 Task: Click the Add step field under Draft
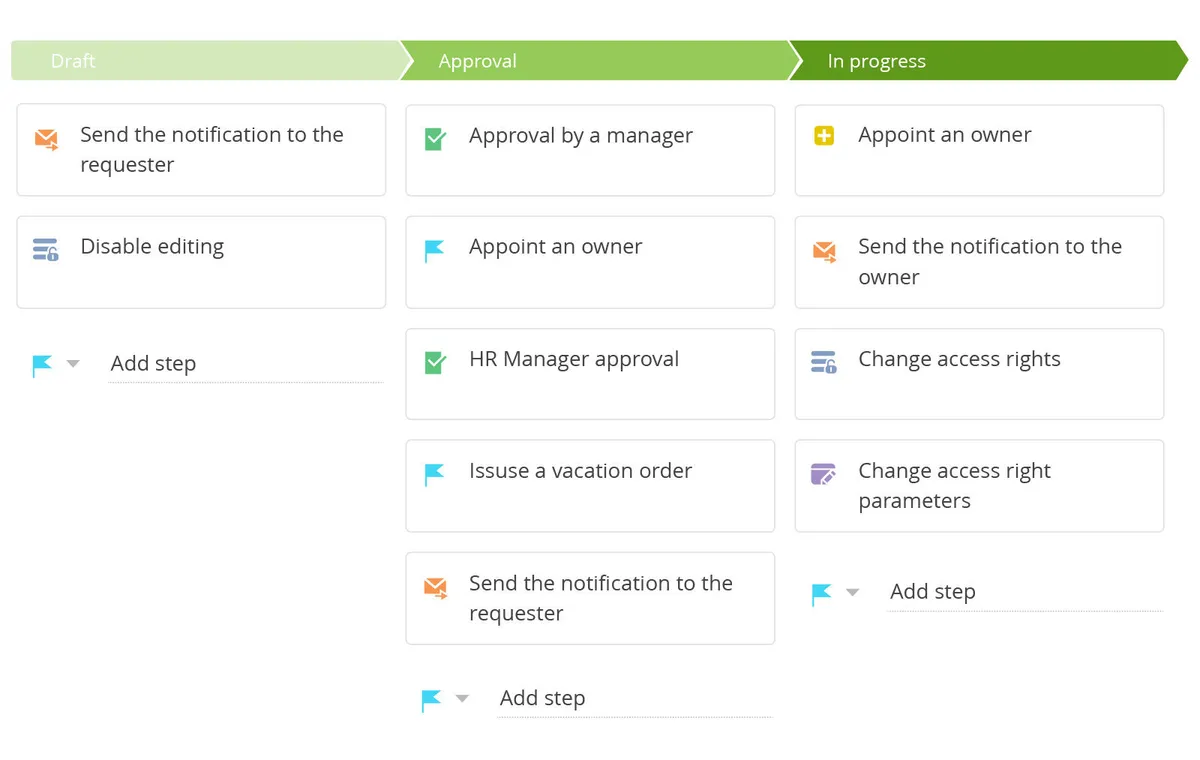coord(246,365)
